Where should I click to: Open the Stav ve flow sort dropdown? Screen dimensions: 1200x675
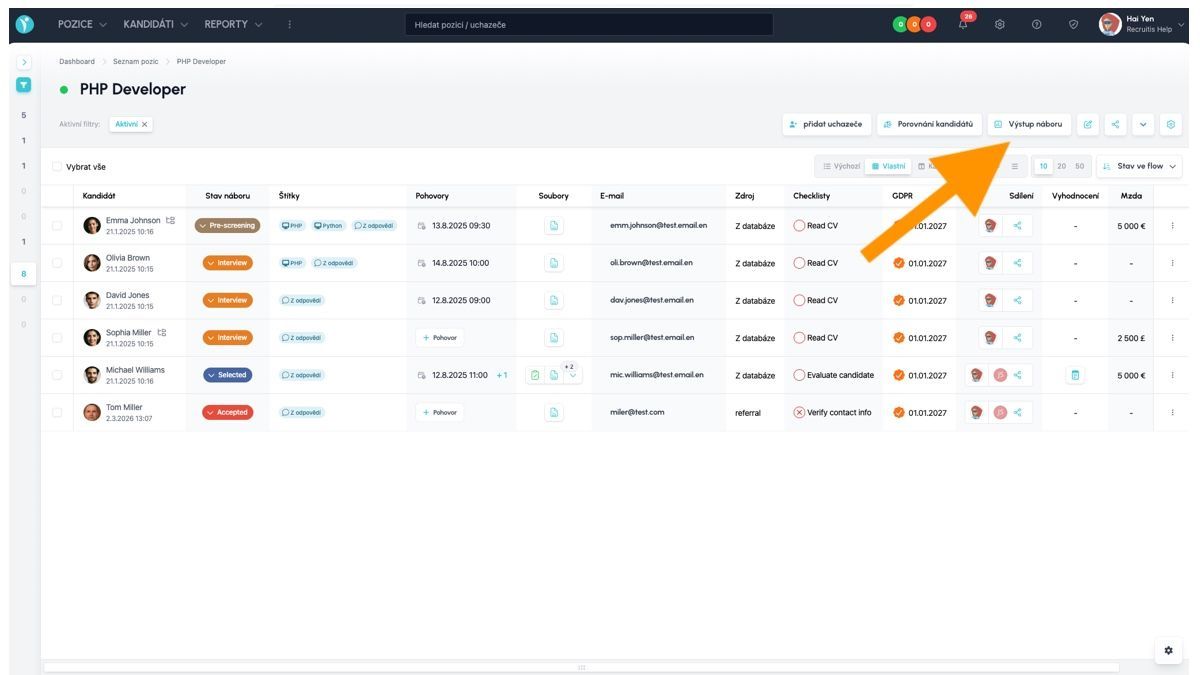[x=1140, y=166]
